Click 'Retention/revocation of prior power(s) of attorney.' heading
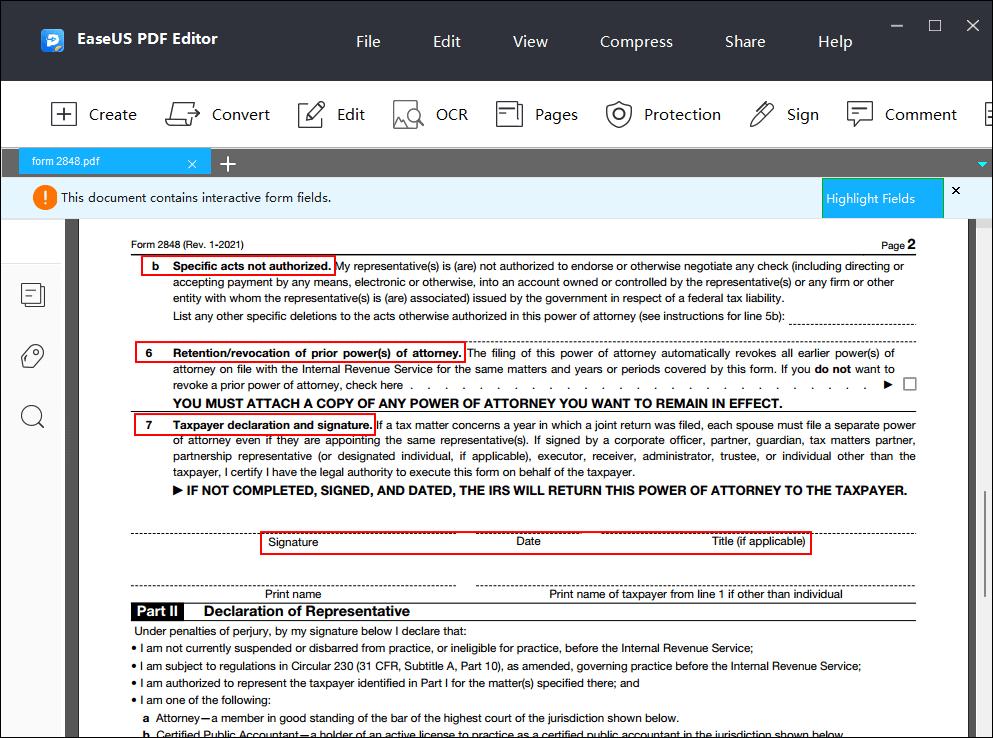Screen dimensions: 993x738 [x=317, y=353]
